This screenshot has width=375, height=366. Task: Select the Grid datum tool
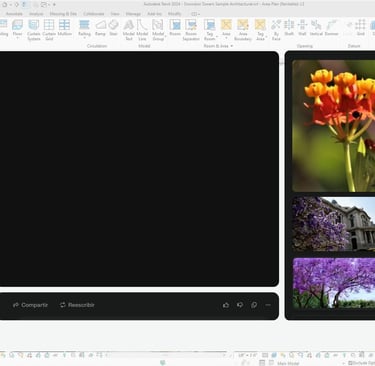pos(360,27)
